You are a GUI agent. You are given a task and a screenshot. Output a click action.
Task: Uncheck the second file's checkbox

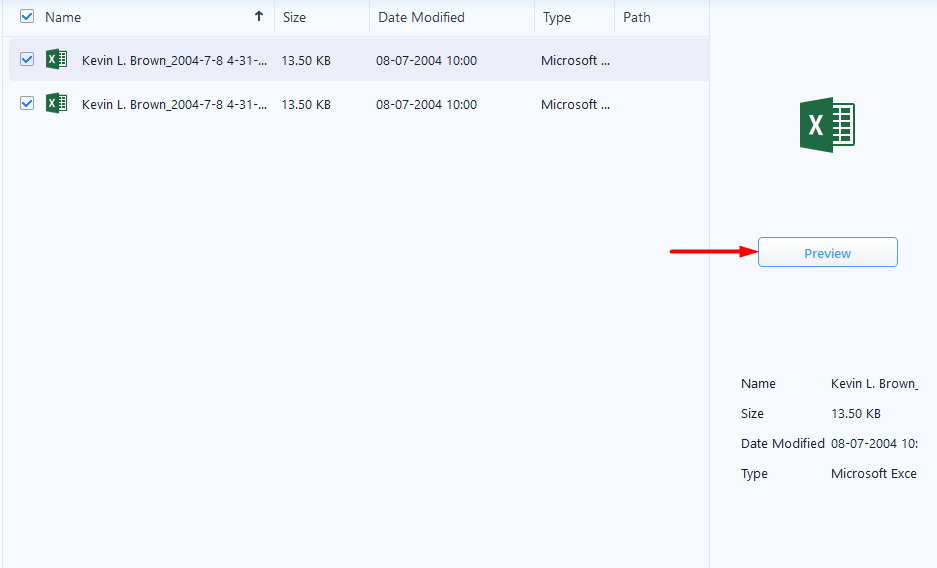coord(27,104)
